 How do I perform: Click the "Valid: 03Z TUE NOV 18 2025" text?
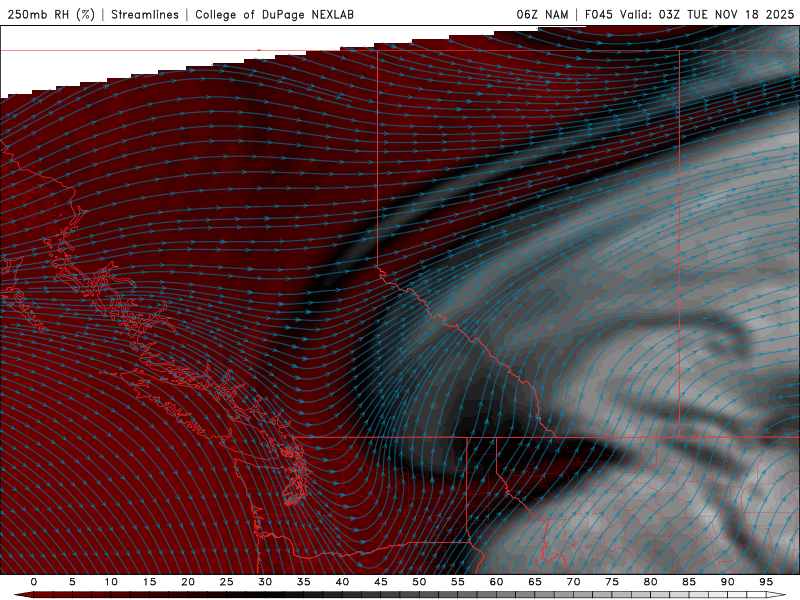click(707, 14)
